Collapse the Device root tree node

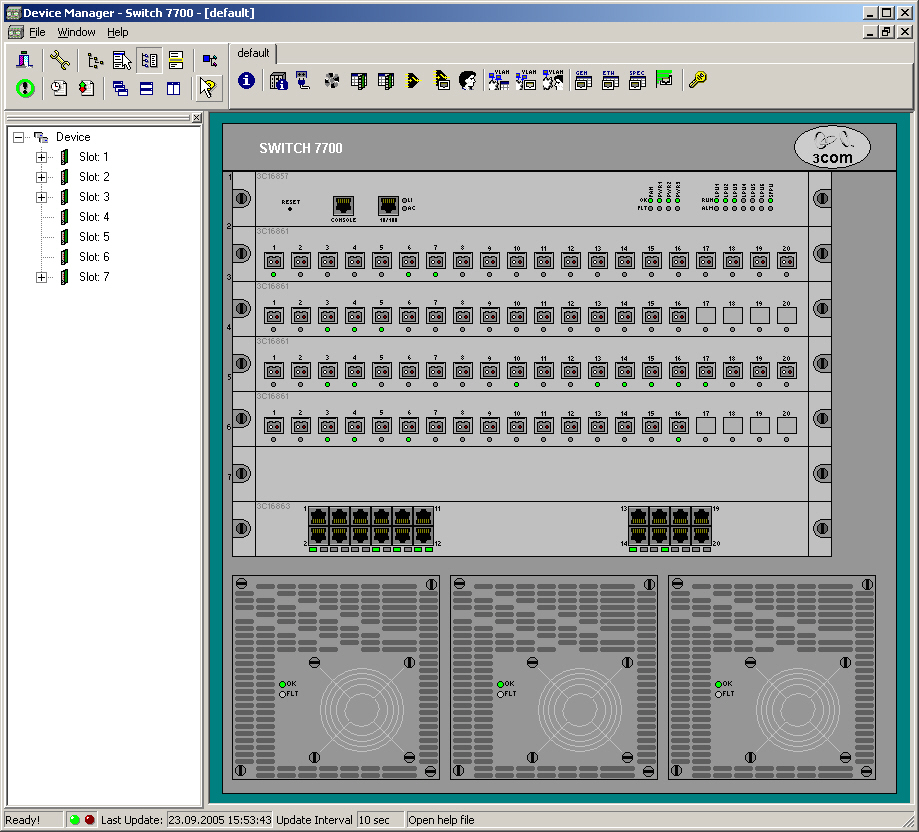pos(19,137)
